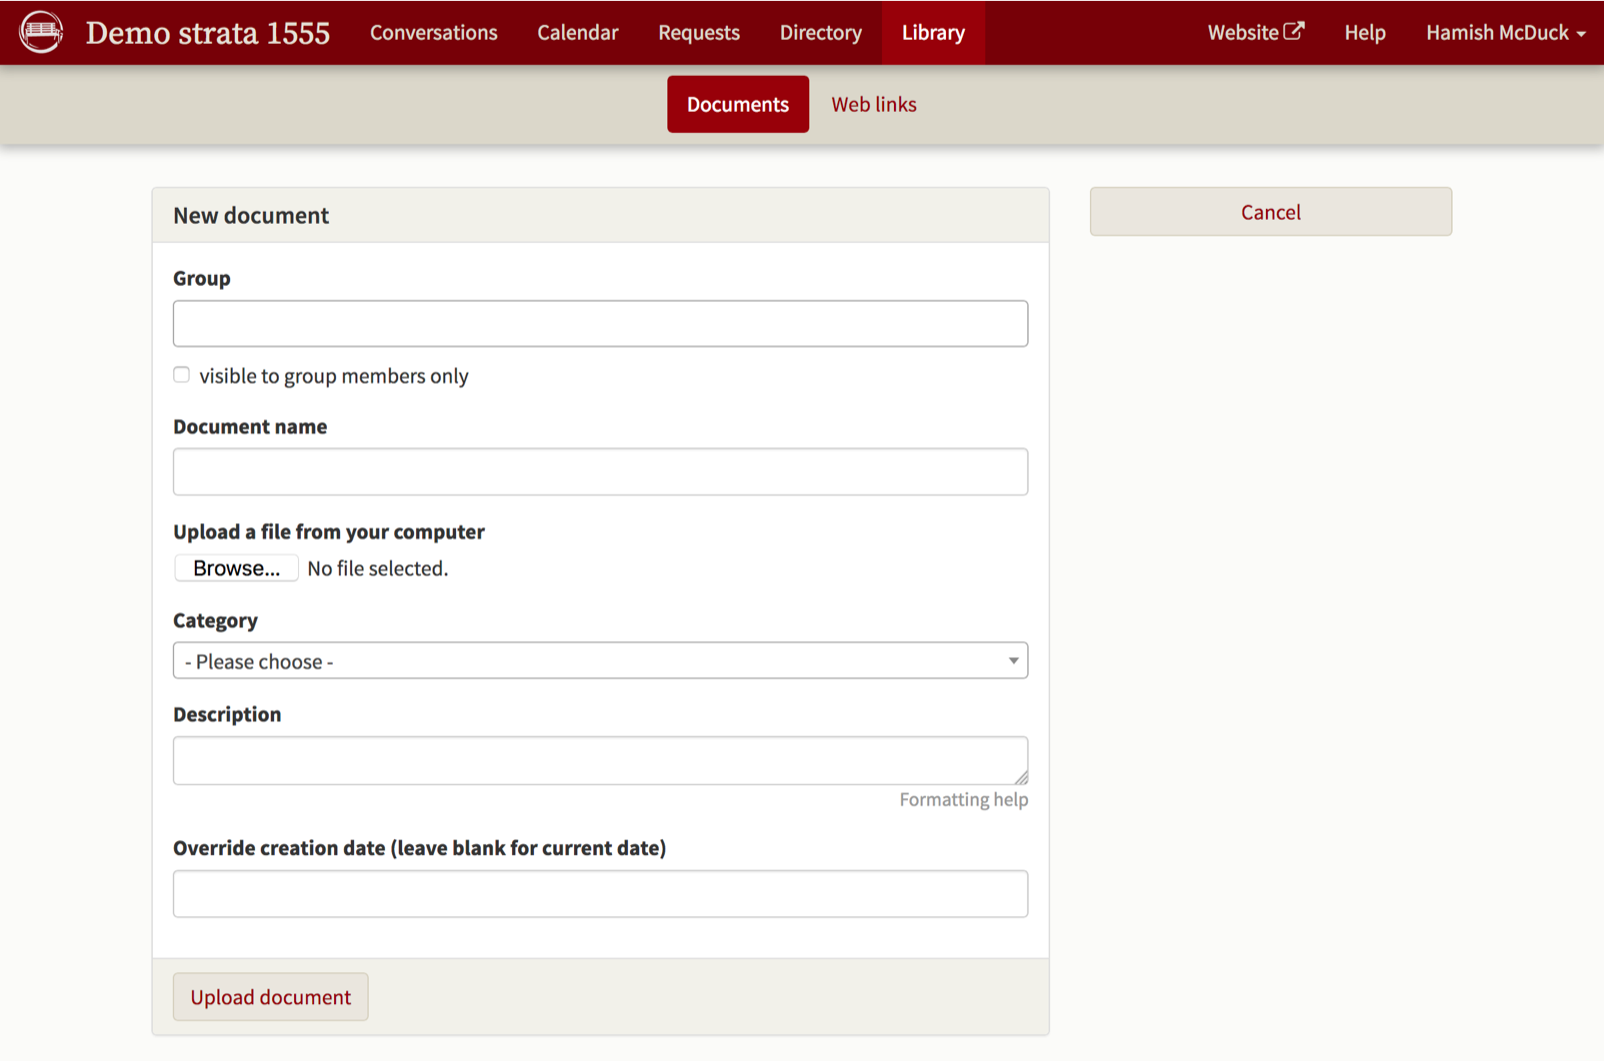Click the Demo strata logo icon

pyautogui.click(x=41, y=32)
